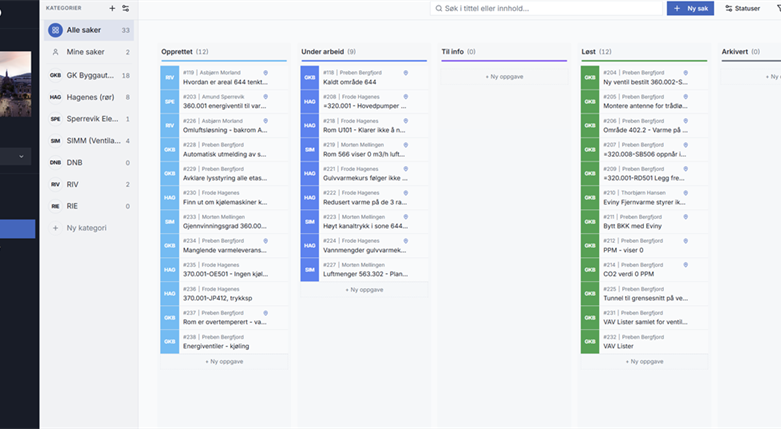Click location pin icon on case #237
Viewport: 781px width, 429px height.
[x=265, y=313]
